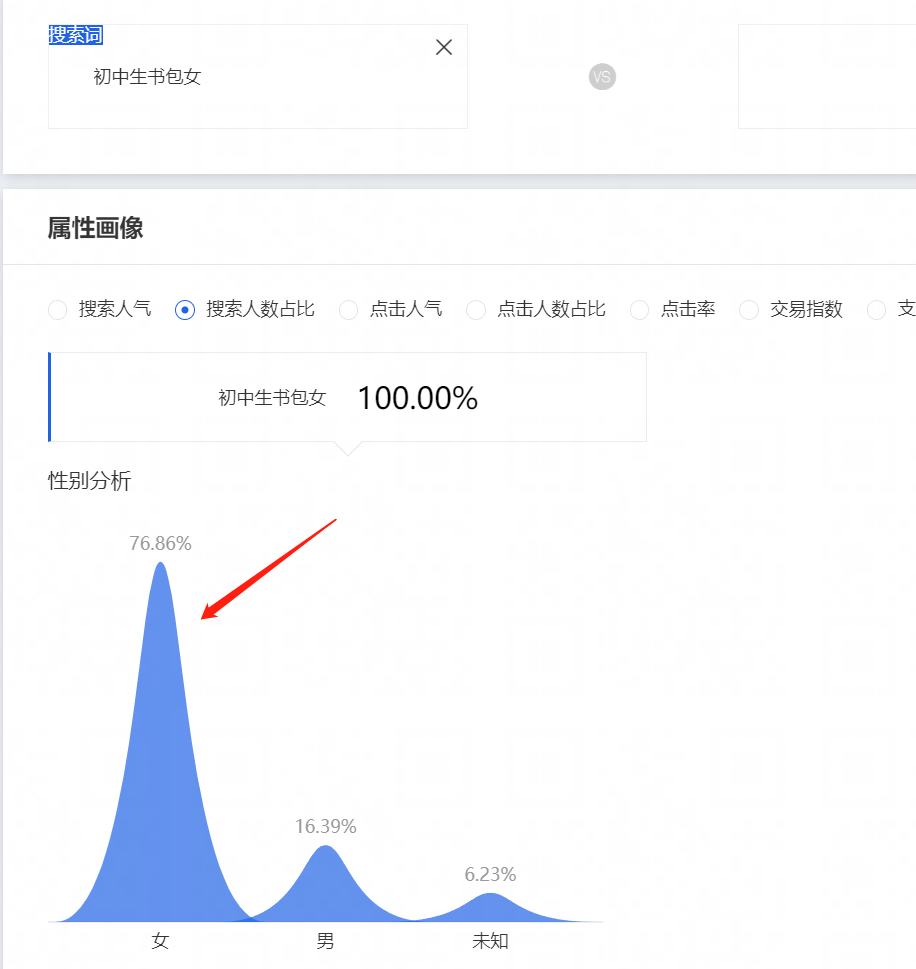
Task: Click the highlighted 搜索词 label
Action: click(76, 36)
